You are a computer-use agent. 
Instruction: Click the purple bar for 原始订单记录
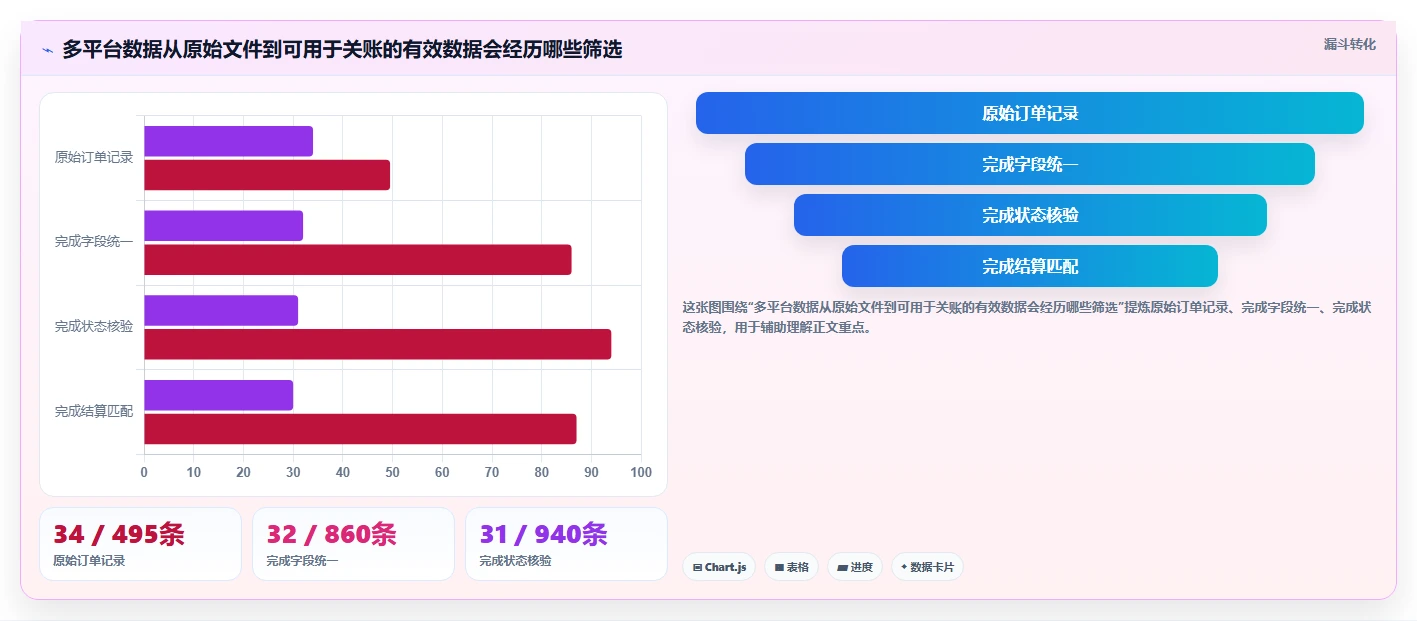click(228, 141)
